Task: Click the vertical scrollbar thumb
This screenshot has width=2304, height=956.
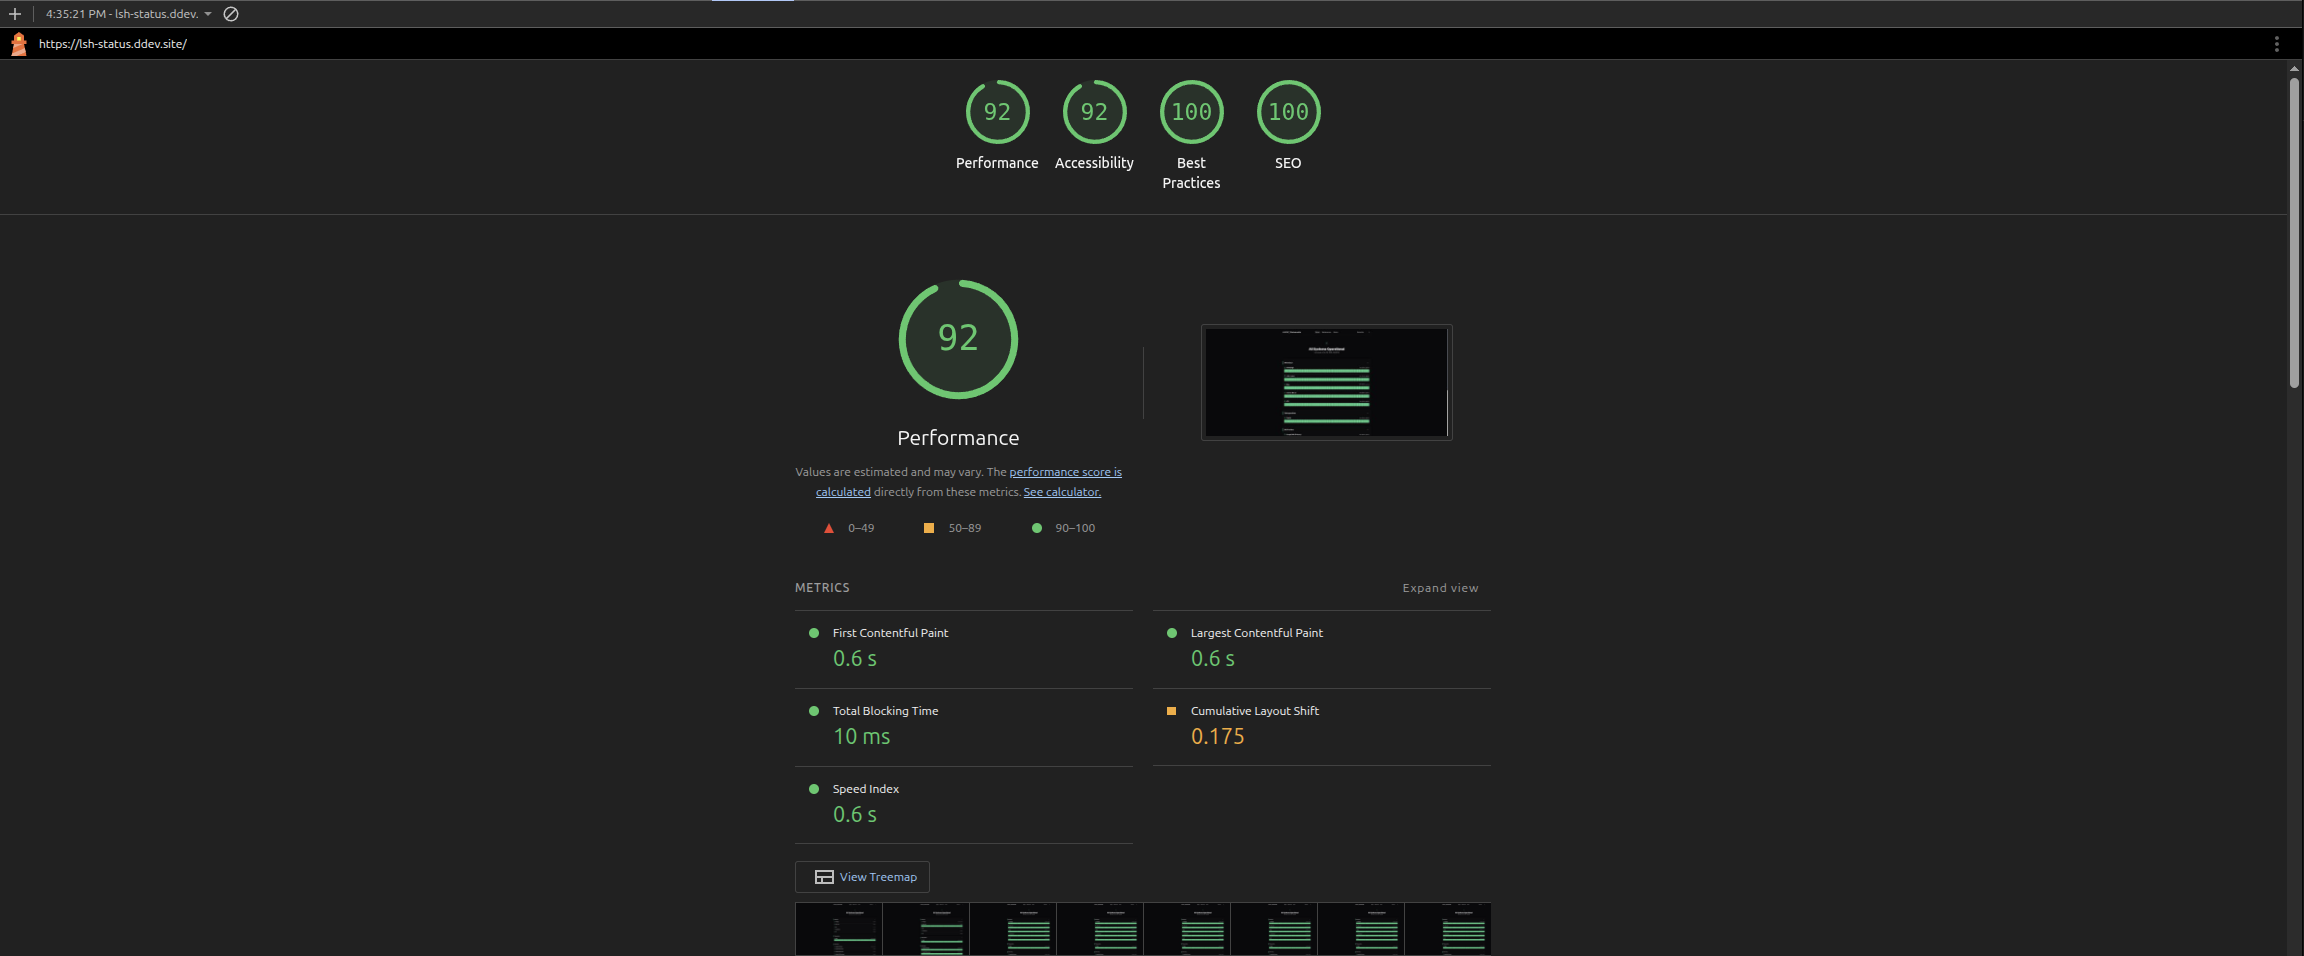Action: pyautogui.click(x=2294, y=232)
